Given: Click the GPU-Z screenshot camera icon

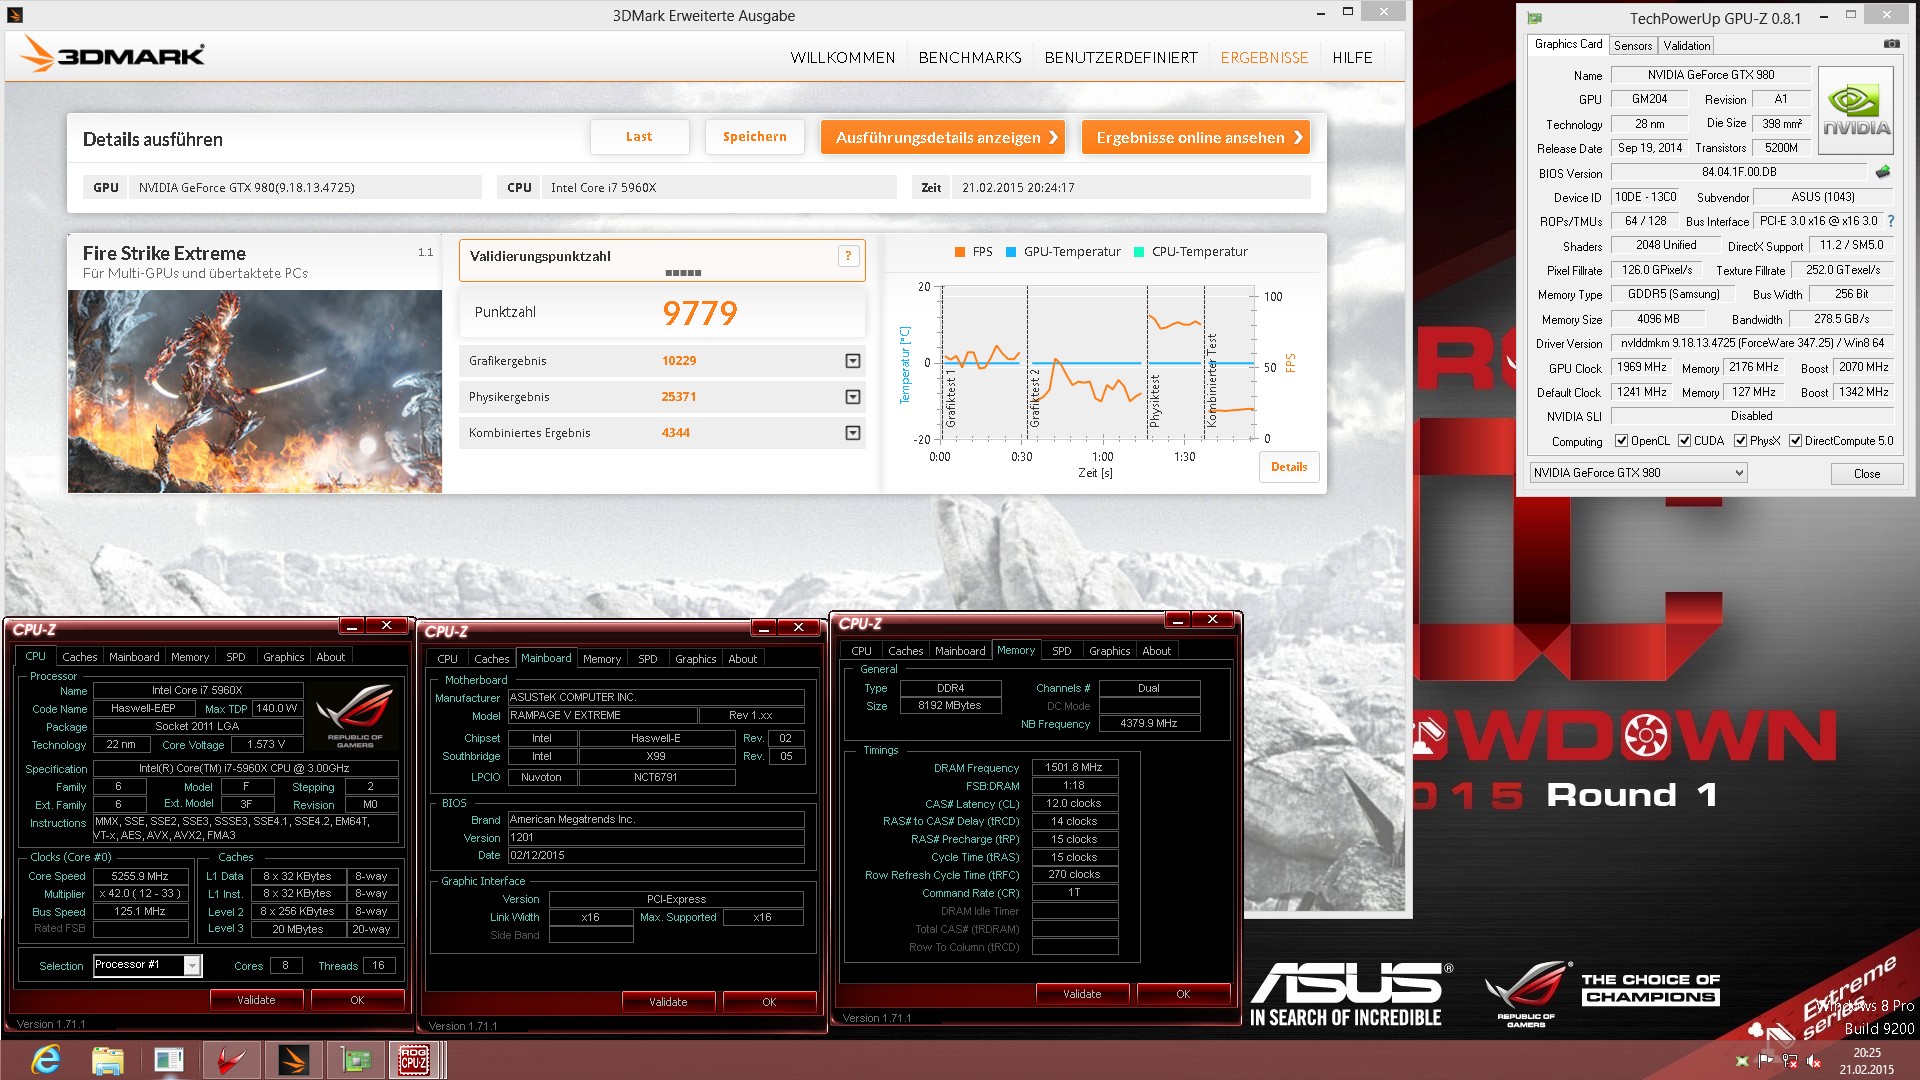Looking at the screenshot, I should (x=1891, y=44).
